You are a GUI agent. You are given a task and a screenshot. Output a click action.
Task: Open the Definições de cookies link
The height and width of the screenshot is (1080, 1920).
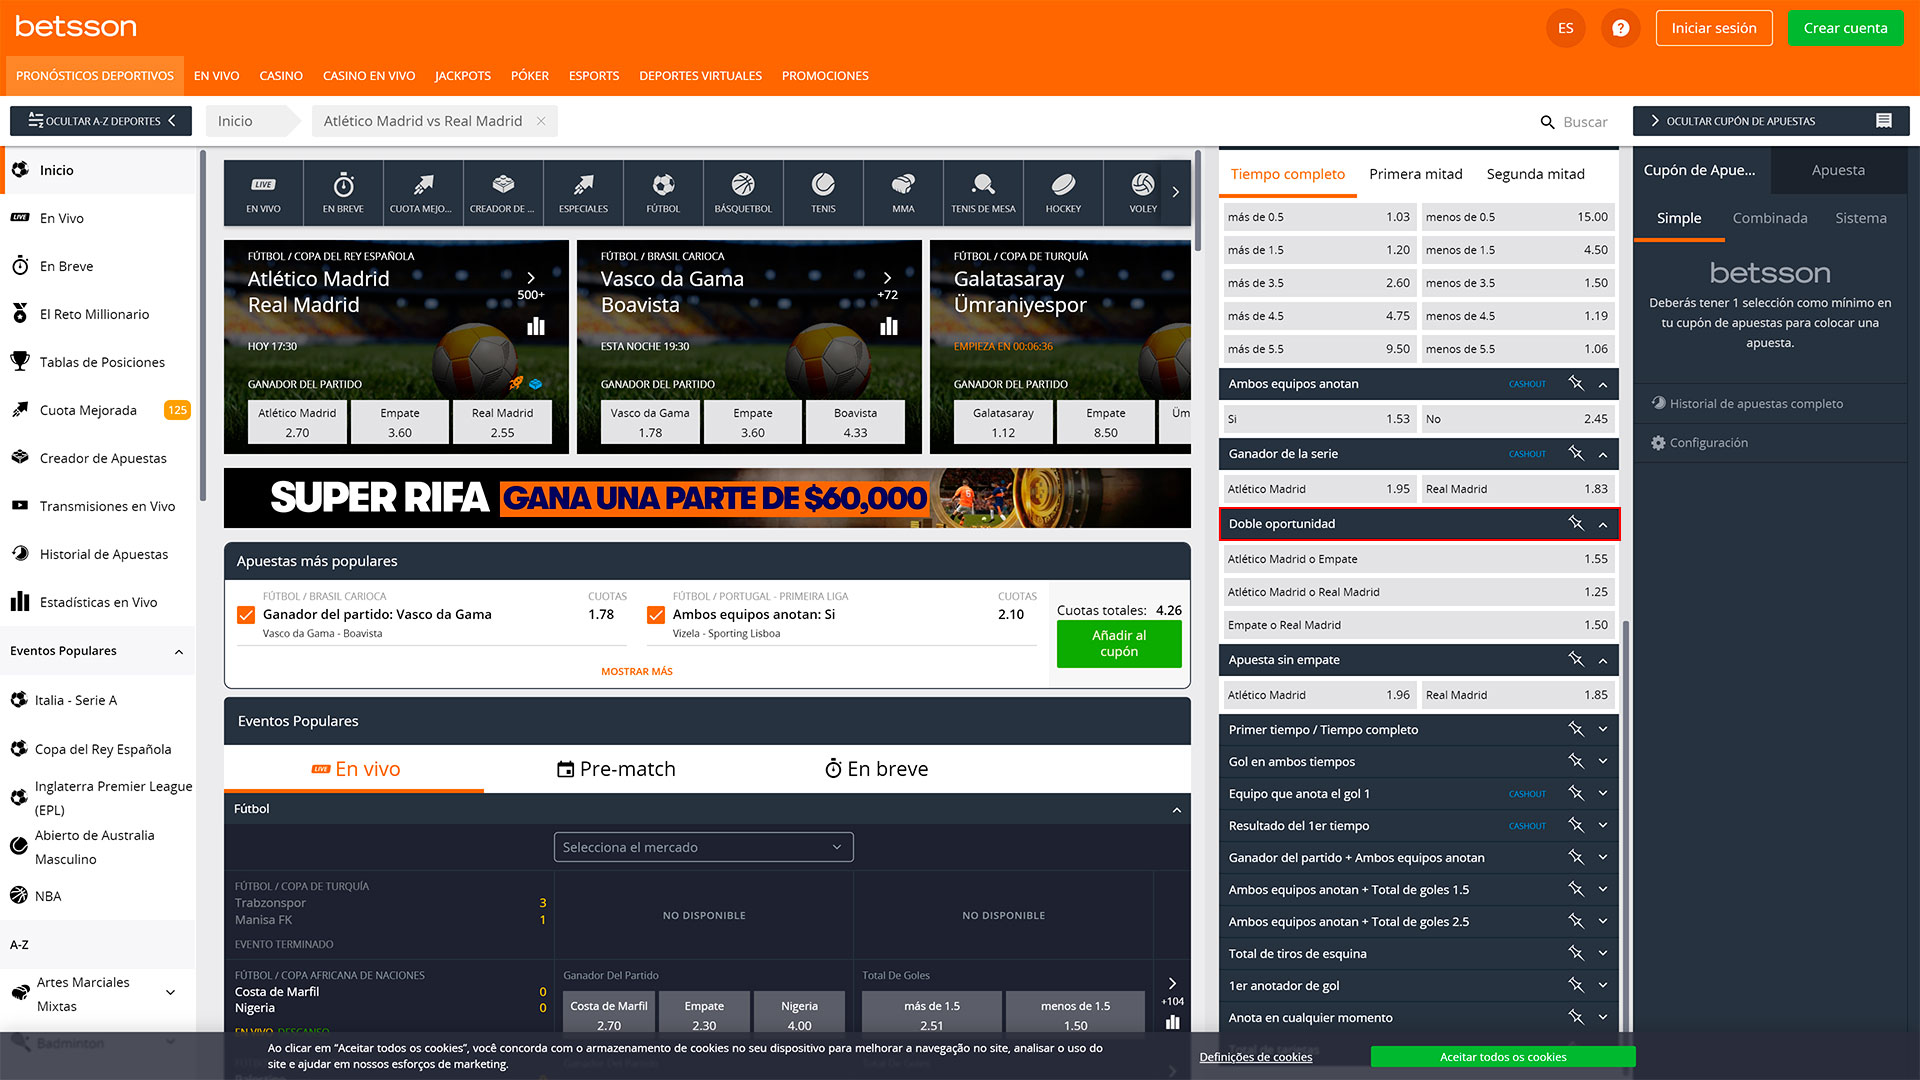[1255, 1057]
